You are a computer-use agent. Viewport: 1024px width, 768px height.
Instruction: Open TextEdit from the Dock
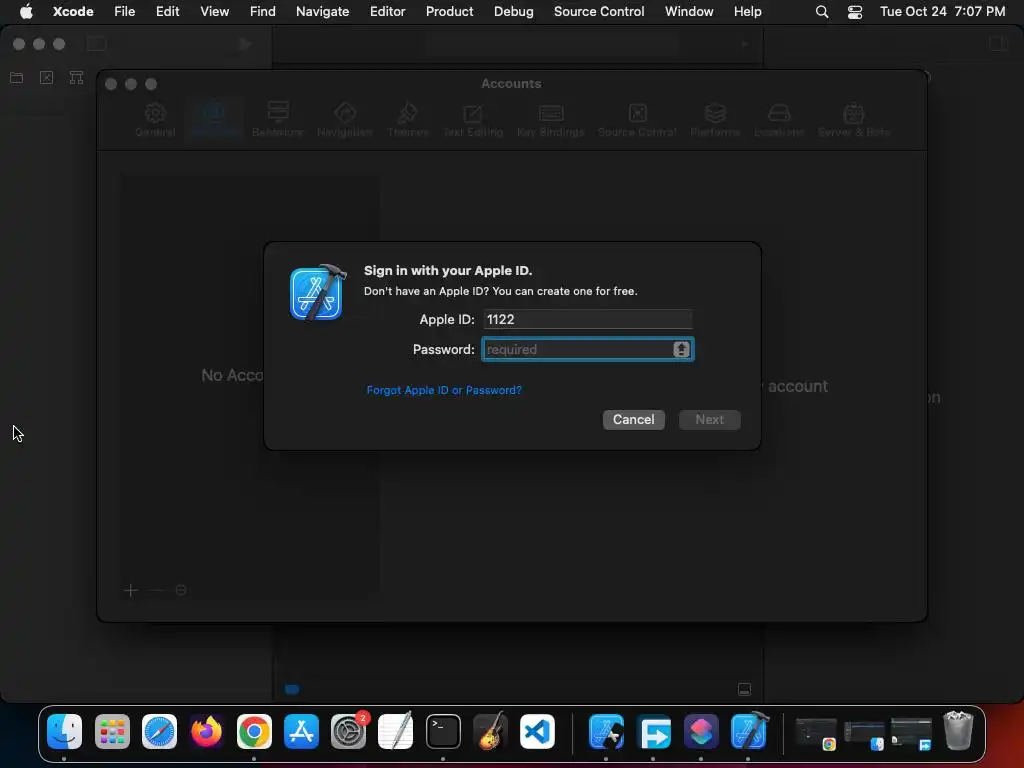[396, 731]
